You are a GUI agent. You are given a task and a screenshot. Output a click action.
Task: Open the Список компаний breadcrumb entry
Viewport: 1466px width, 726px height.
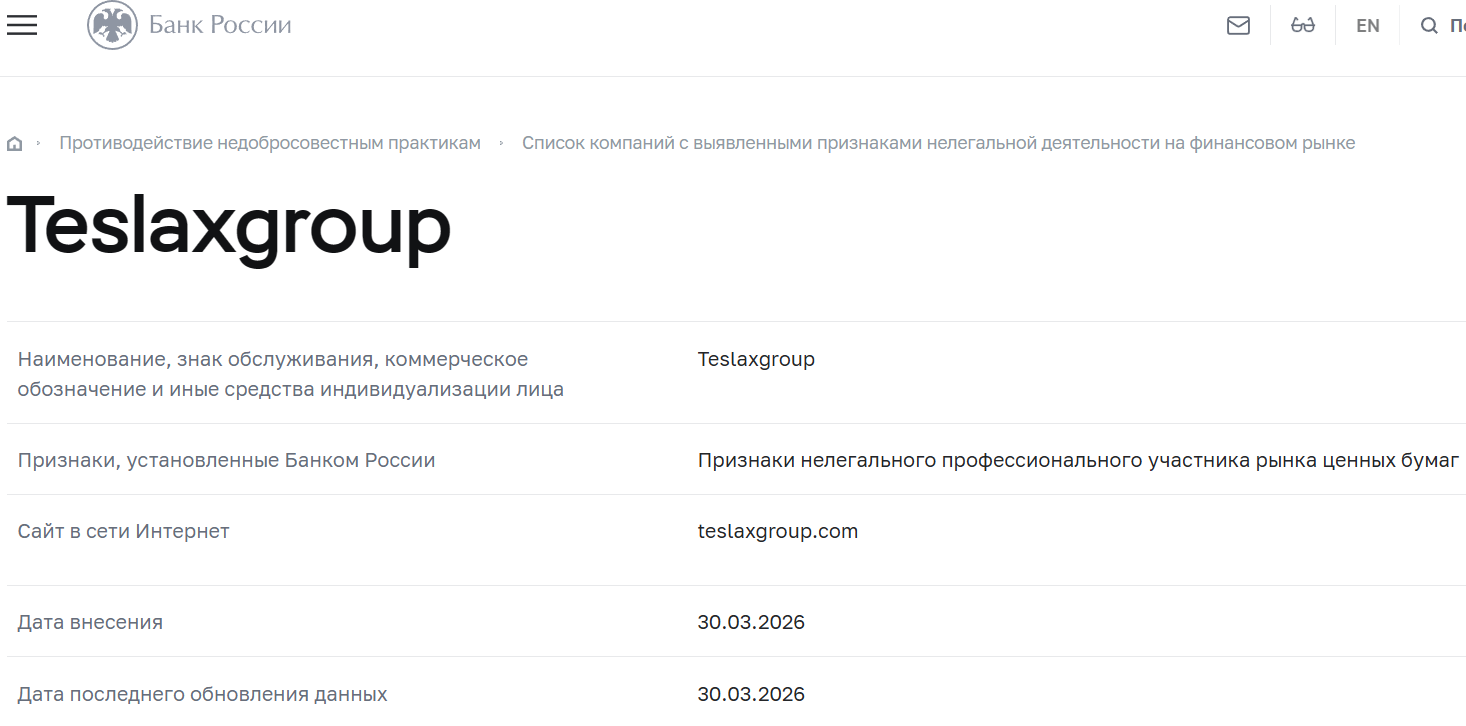938,142
